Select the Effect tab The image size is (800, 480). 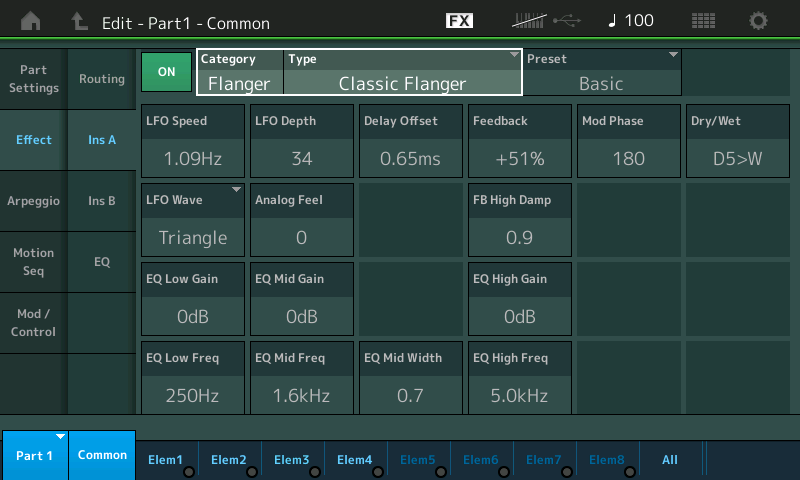[34, 140]
